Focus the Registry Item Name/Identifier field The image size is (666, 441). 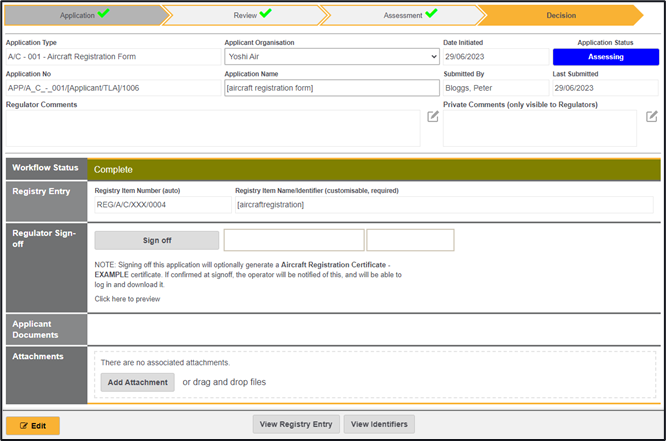(x=443, y=205)
